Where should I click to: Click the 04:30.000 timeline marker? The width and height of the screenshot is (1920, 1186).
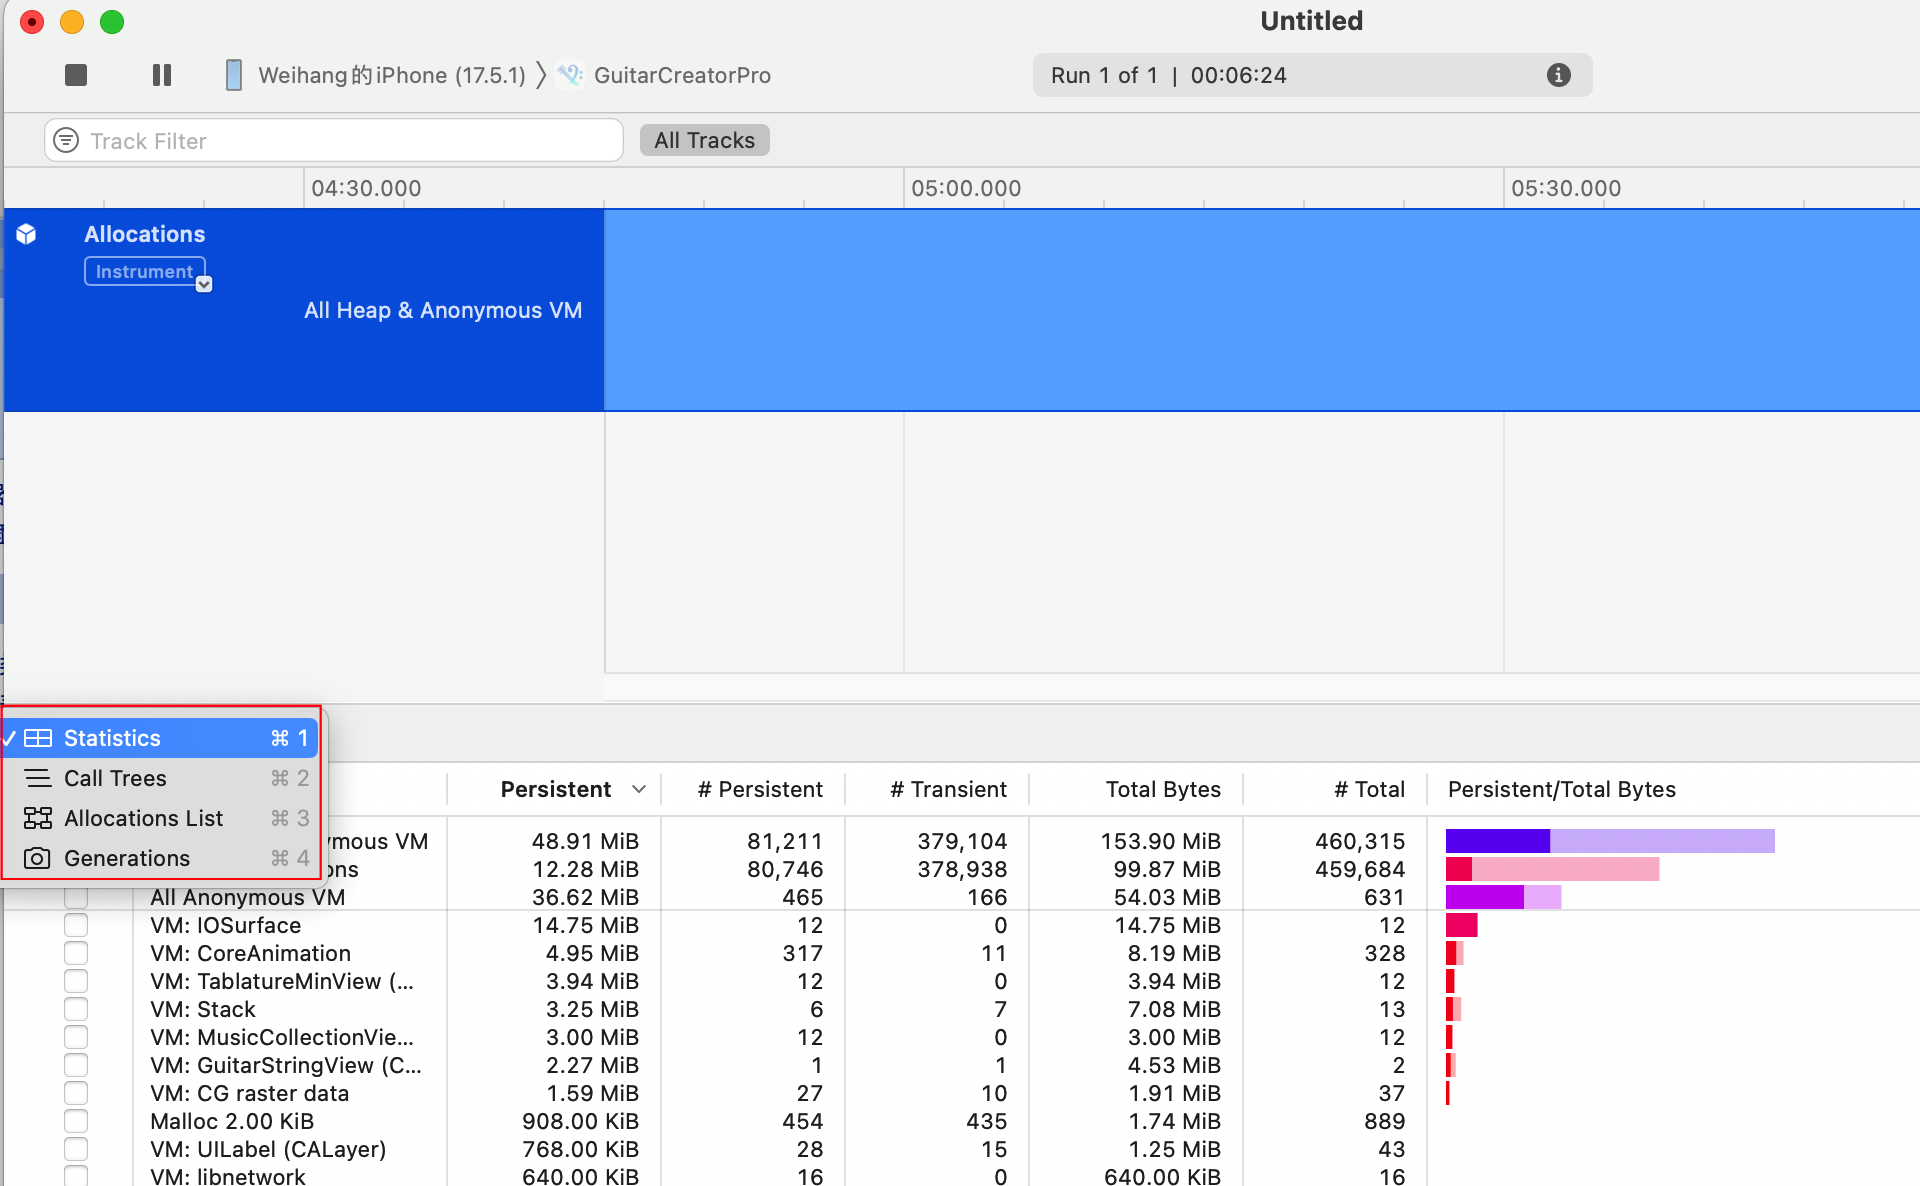click(366, 188)
